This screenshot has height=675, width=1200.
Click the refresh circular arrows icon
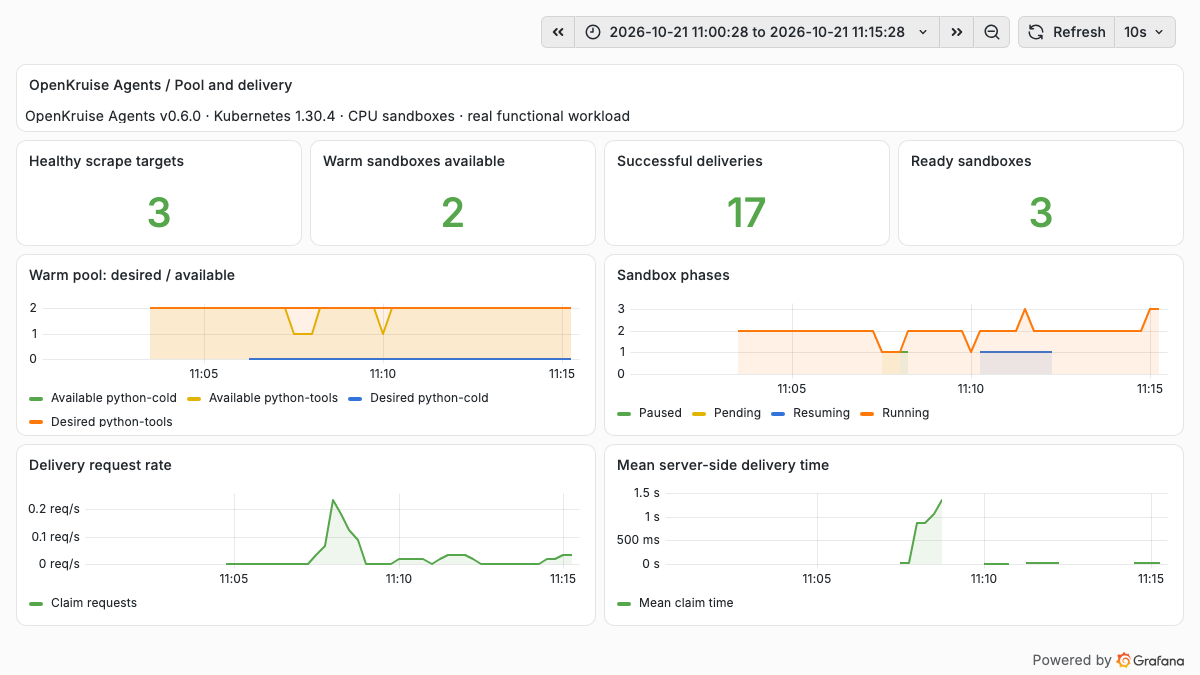(x=1036, y=32)
